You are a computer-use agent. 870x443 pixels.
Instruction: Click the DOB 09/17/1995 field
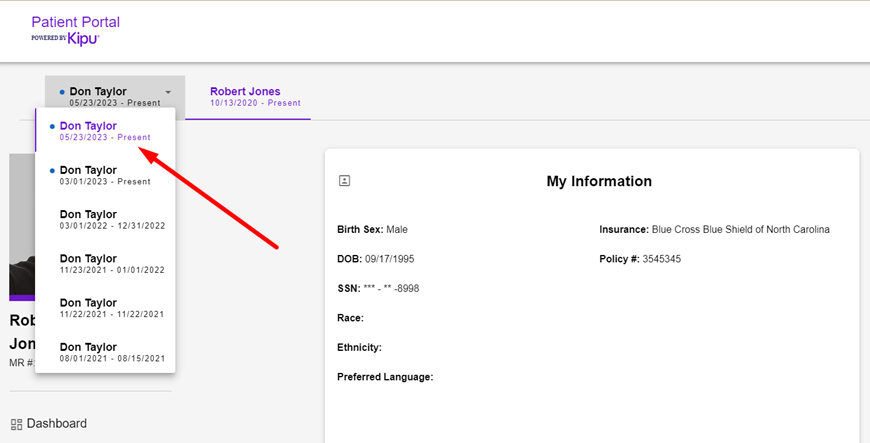[x=375, y=259]
